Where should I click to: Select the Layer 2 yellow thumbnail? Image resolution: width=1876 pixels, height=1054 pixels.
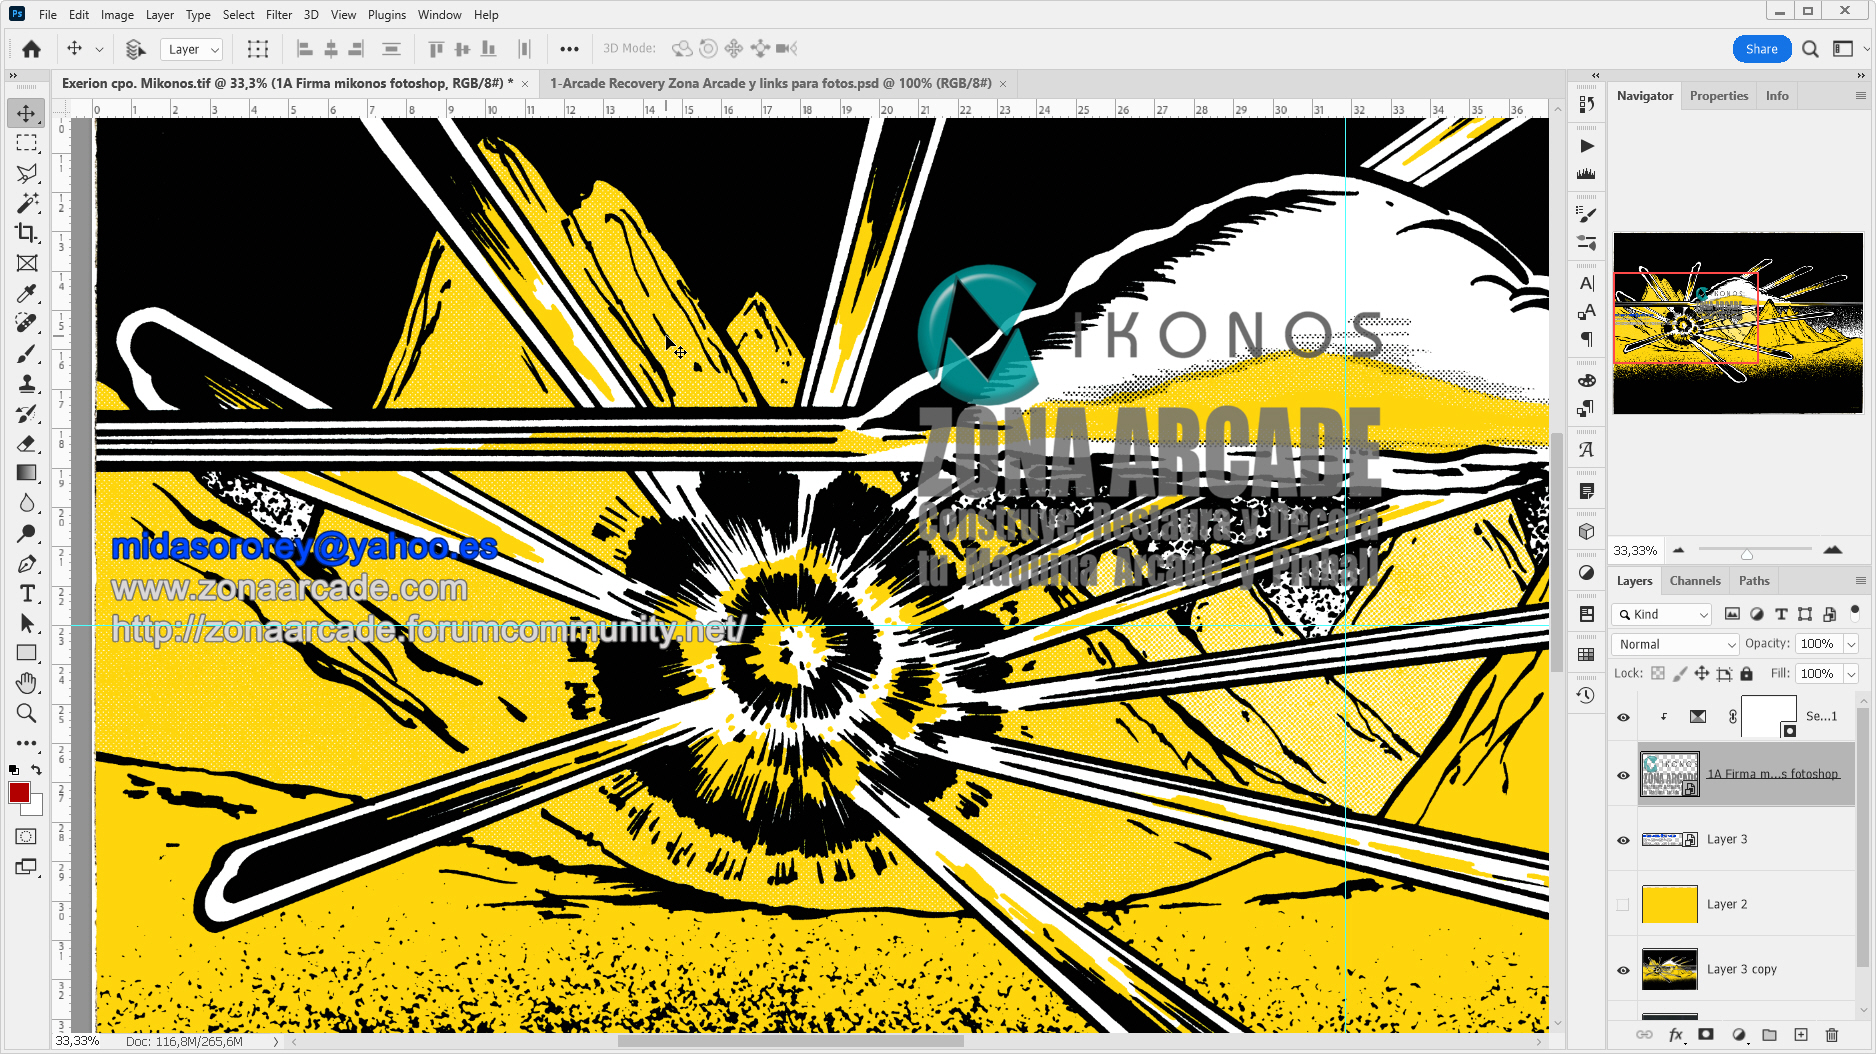coord(1669,905)
